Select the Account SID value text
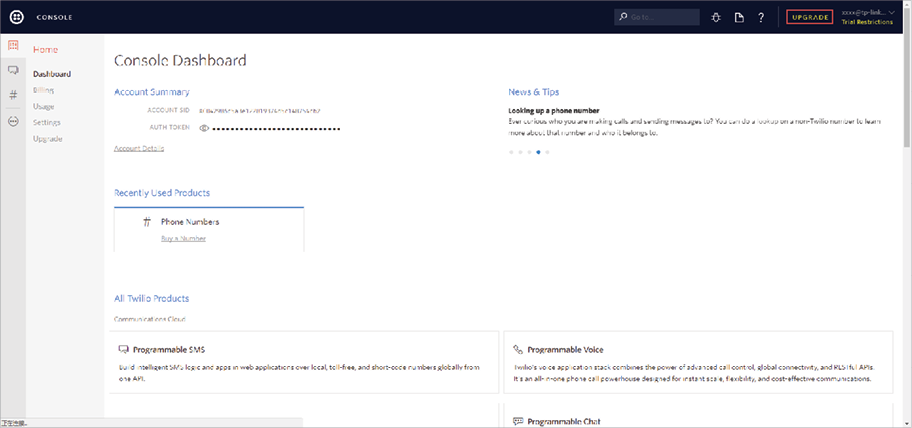The image size is (912, 428). [x=259, y=110]
